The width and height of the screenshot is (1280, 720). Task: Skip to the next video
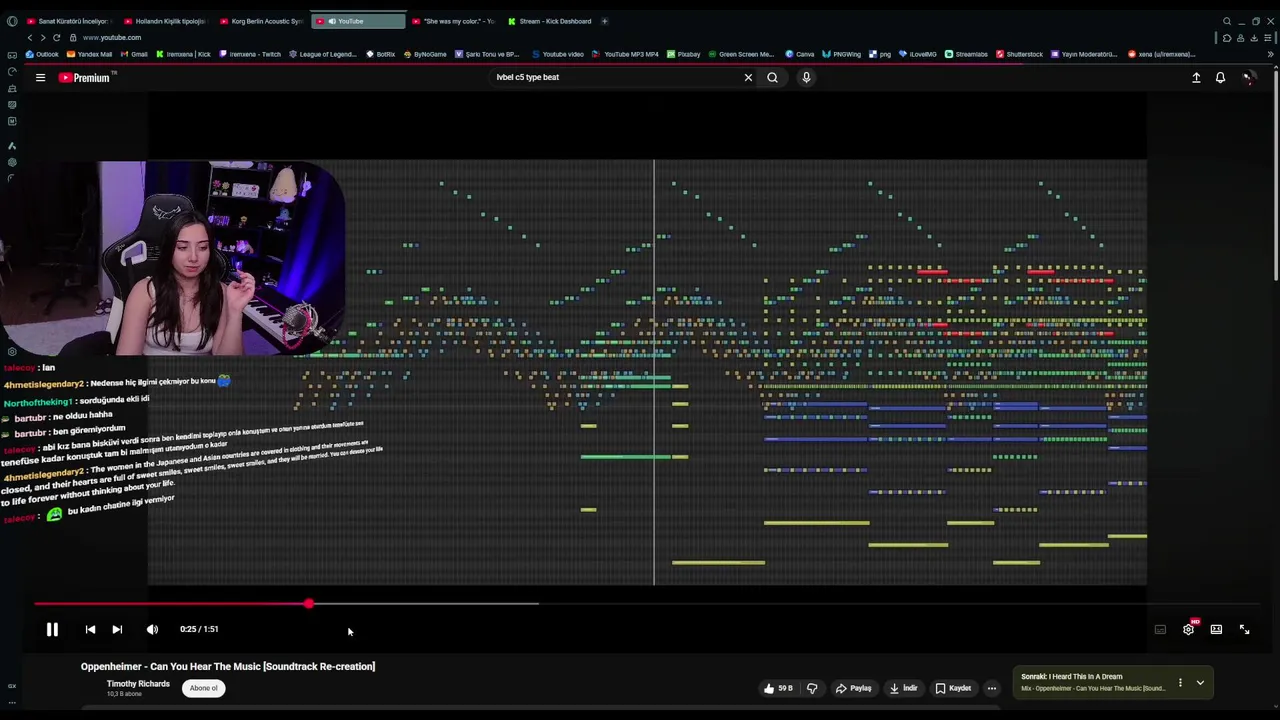click(117, 629)
